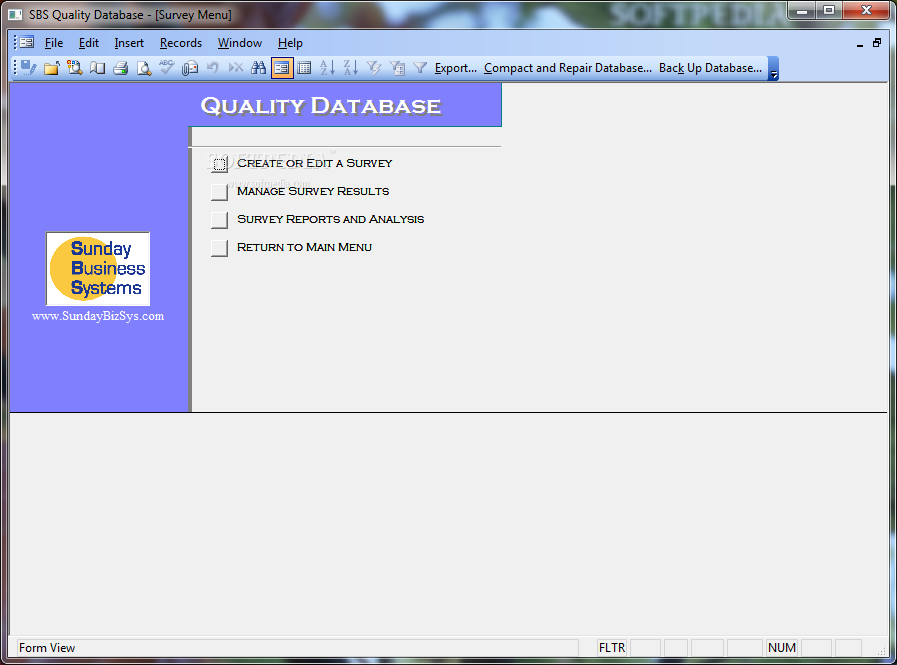The height and width of the screenshot is (665, 897).
Task: Click Back Up Database...
Action: (711, 68)
